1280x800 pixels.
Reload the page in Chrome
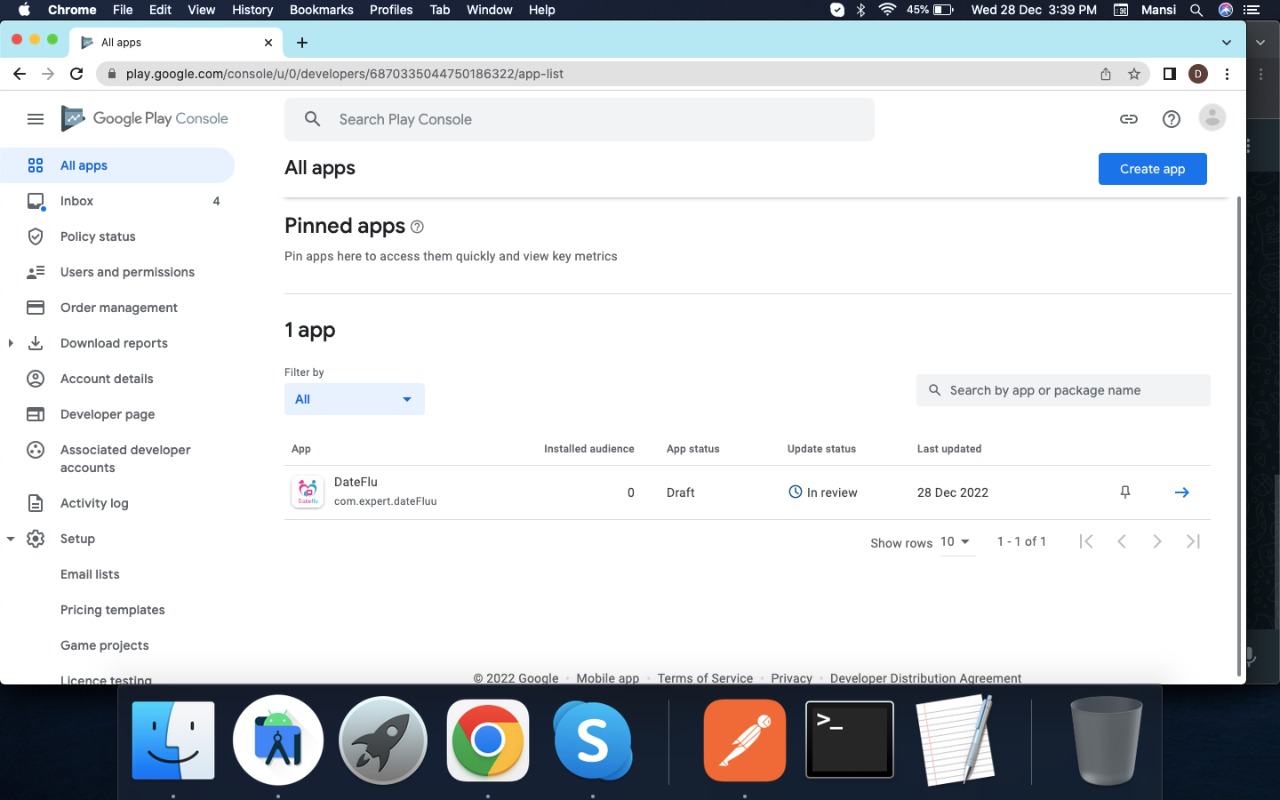point(76,74)
